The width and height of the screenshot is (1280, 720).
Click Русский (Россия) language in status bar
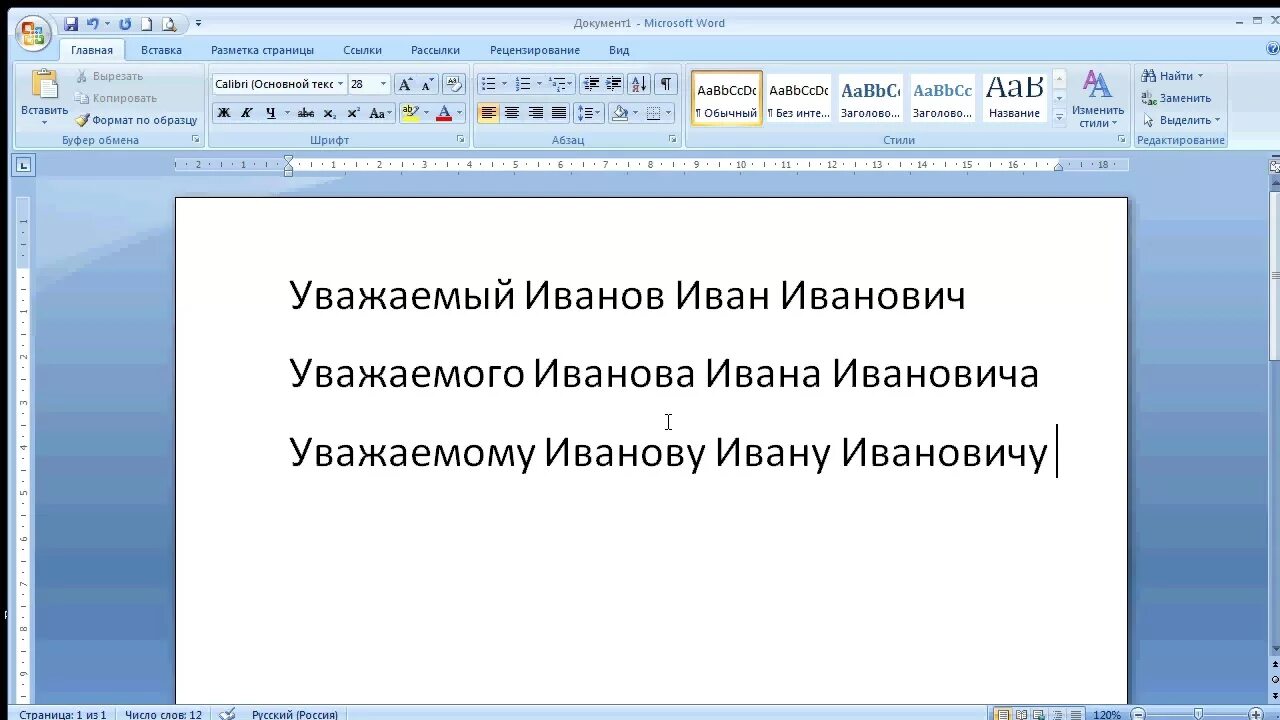(x=294, y=714)
